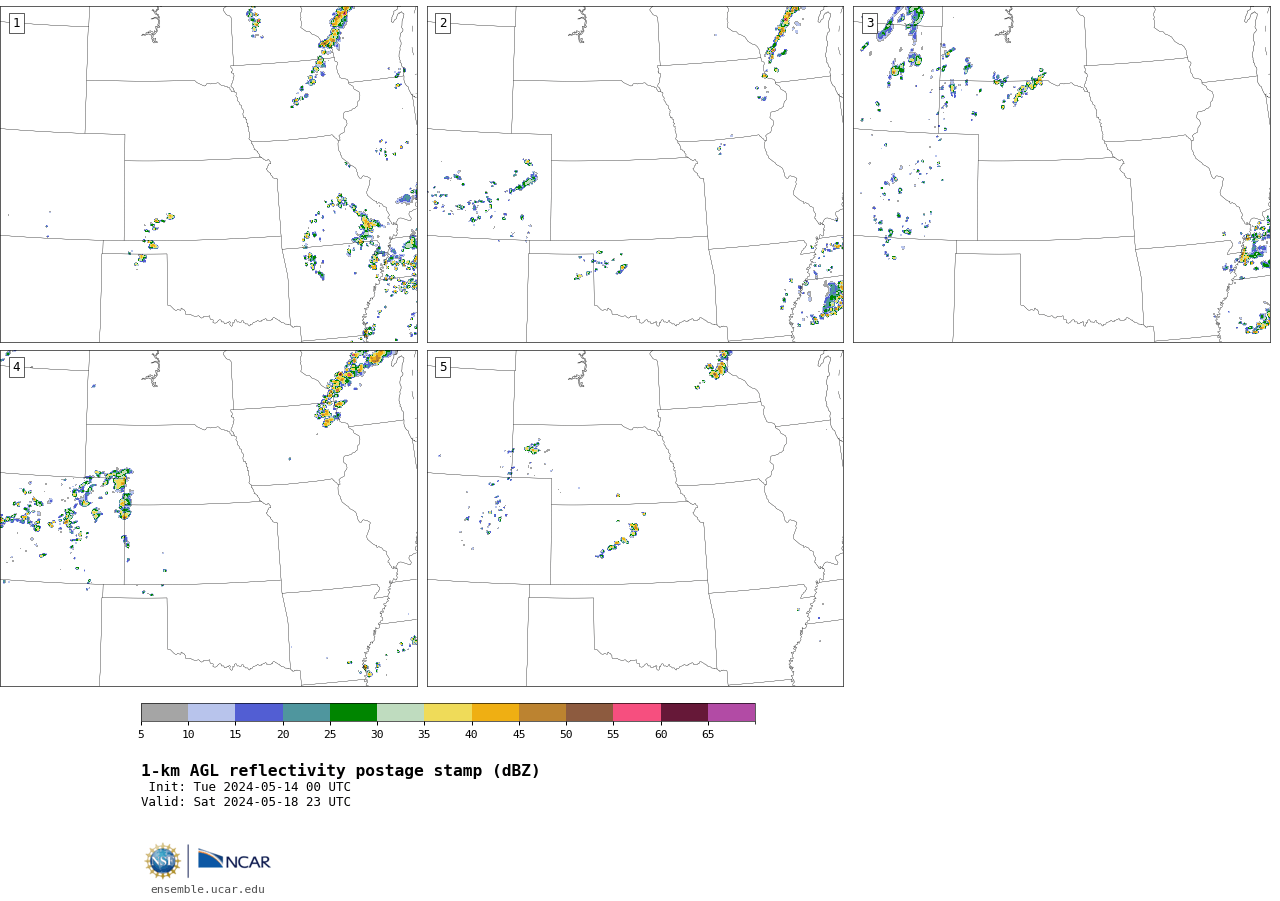Select the gray 5-10 dBZ swatch

click(164, 713)
